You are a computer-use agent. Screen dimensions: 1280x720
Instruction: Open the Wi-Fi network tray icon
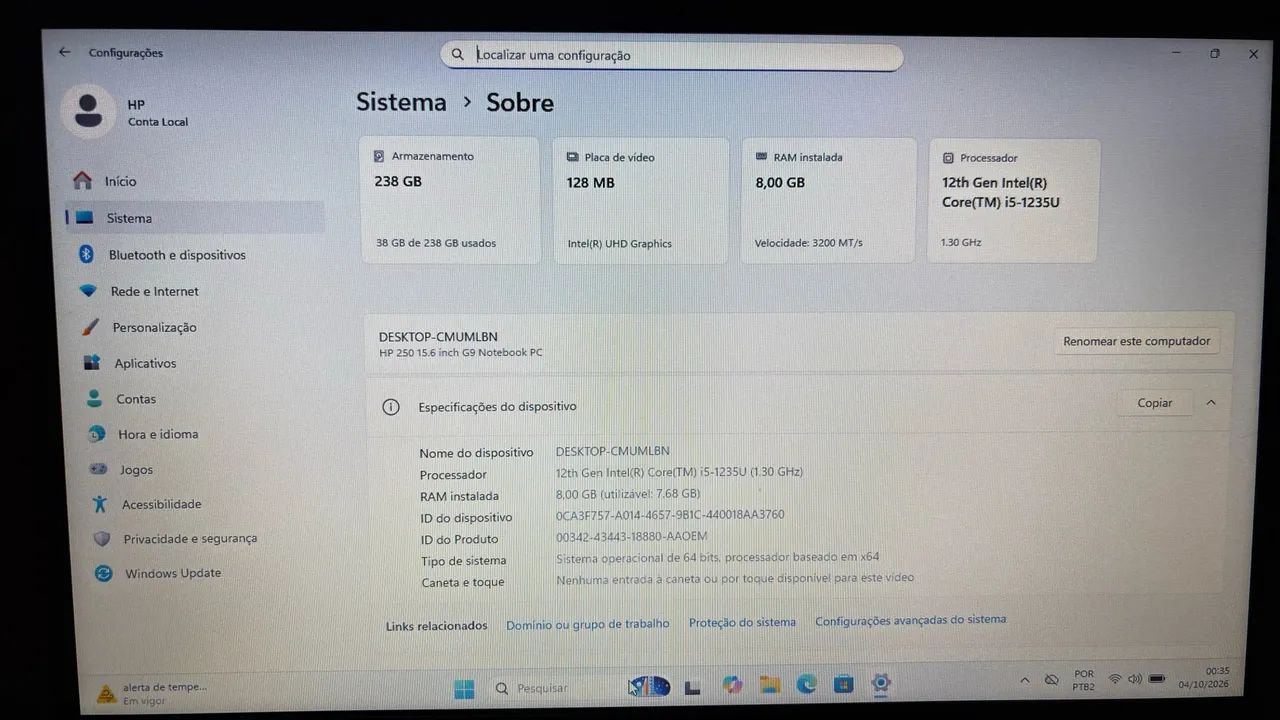point(1115,679)
